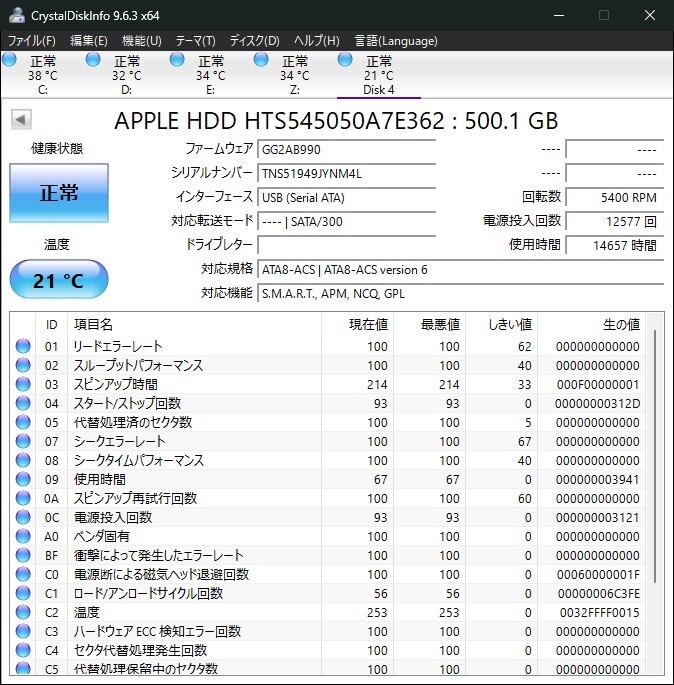Click the previous disk arrow button

21,119
